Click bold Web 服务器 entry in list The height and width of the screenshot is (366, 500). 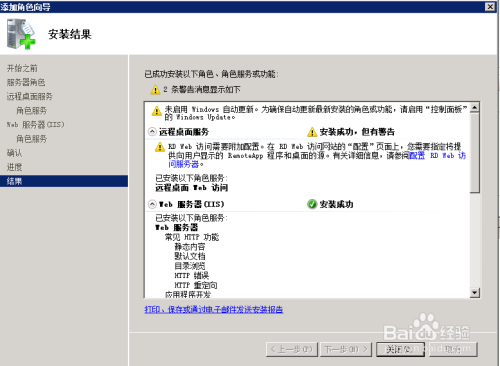[177, 227]
